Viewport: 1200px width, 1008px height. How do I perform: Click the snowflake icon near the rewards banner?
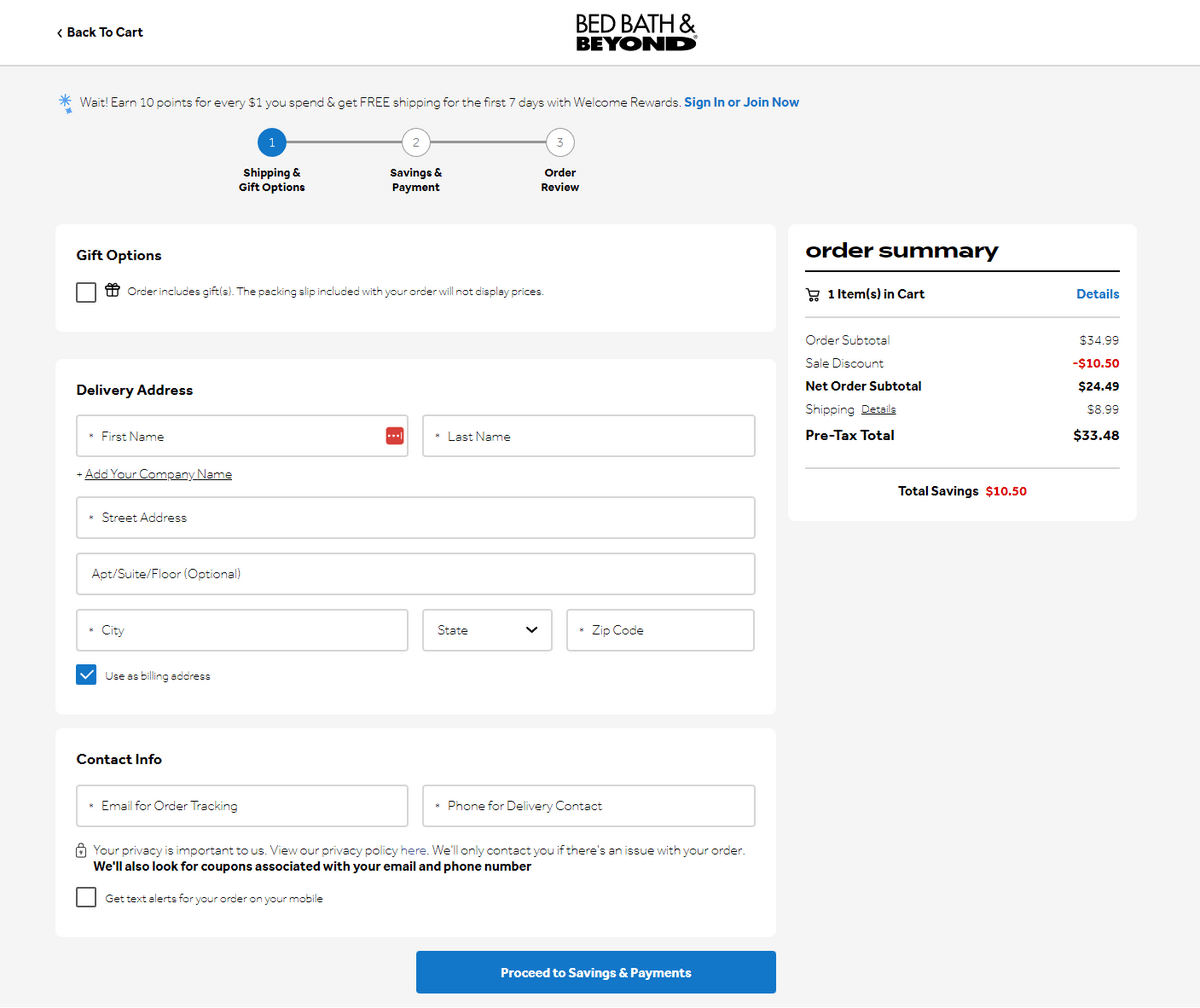click(x=66, y=102)
